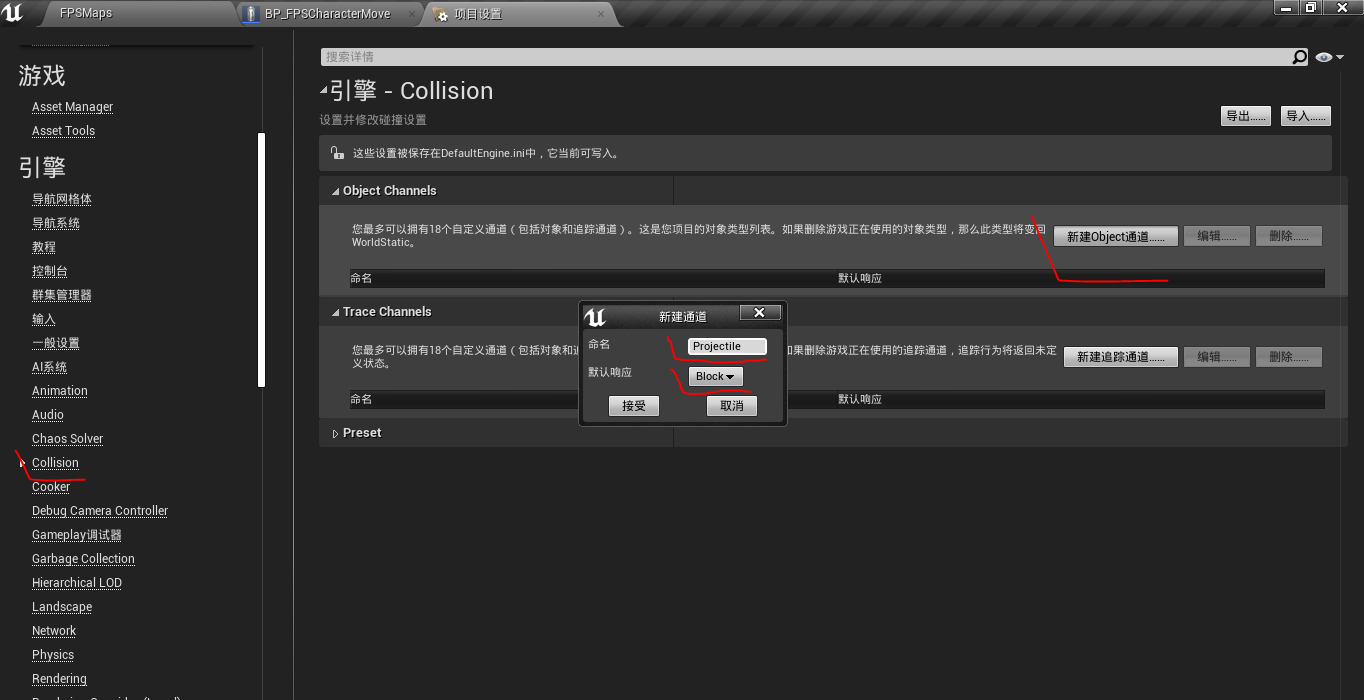The width and height of the screenshot is (1364, 700).
Task: Collapse the Trace Channels section
Action: click(x=336, y=312)
